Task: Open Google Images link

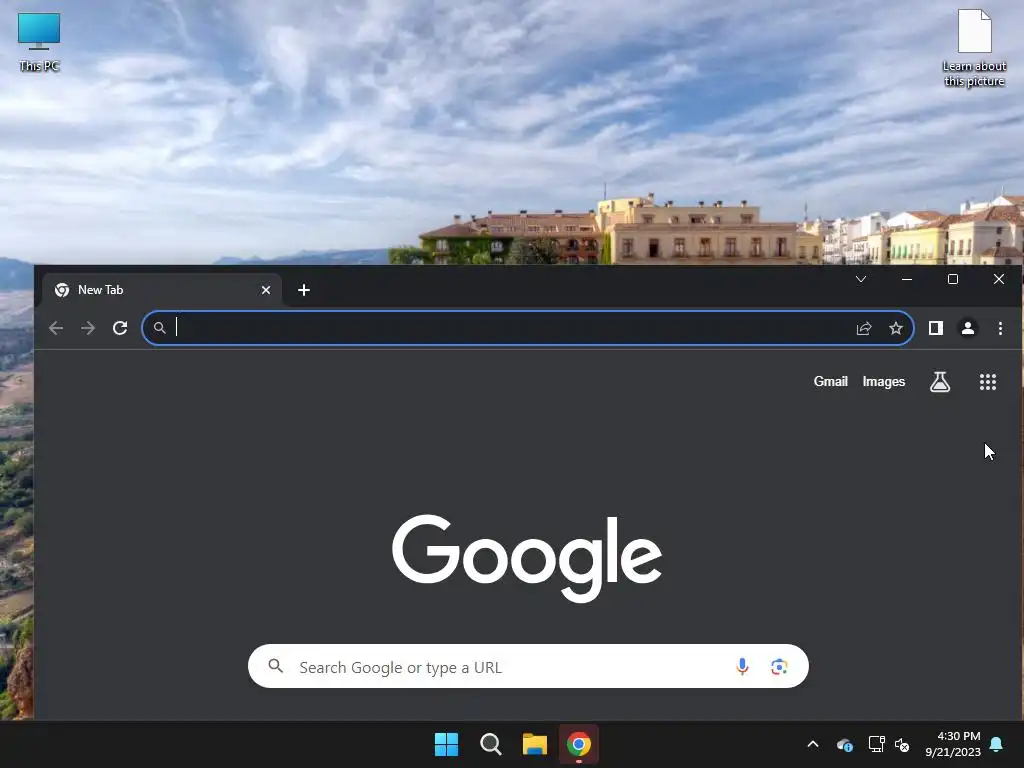Action: [x=884, y=381]
